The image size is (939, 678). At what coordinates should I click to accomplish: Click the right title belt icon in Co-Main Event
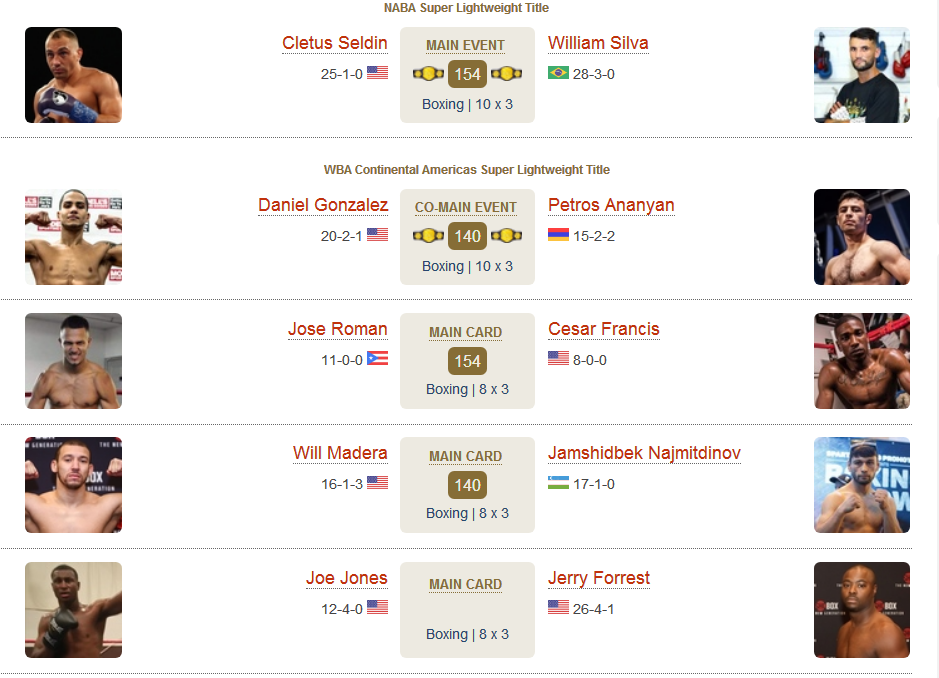point(507,236)
